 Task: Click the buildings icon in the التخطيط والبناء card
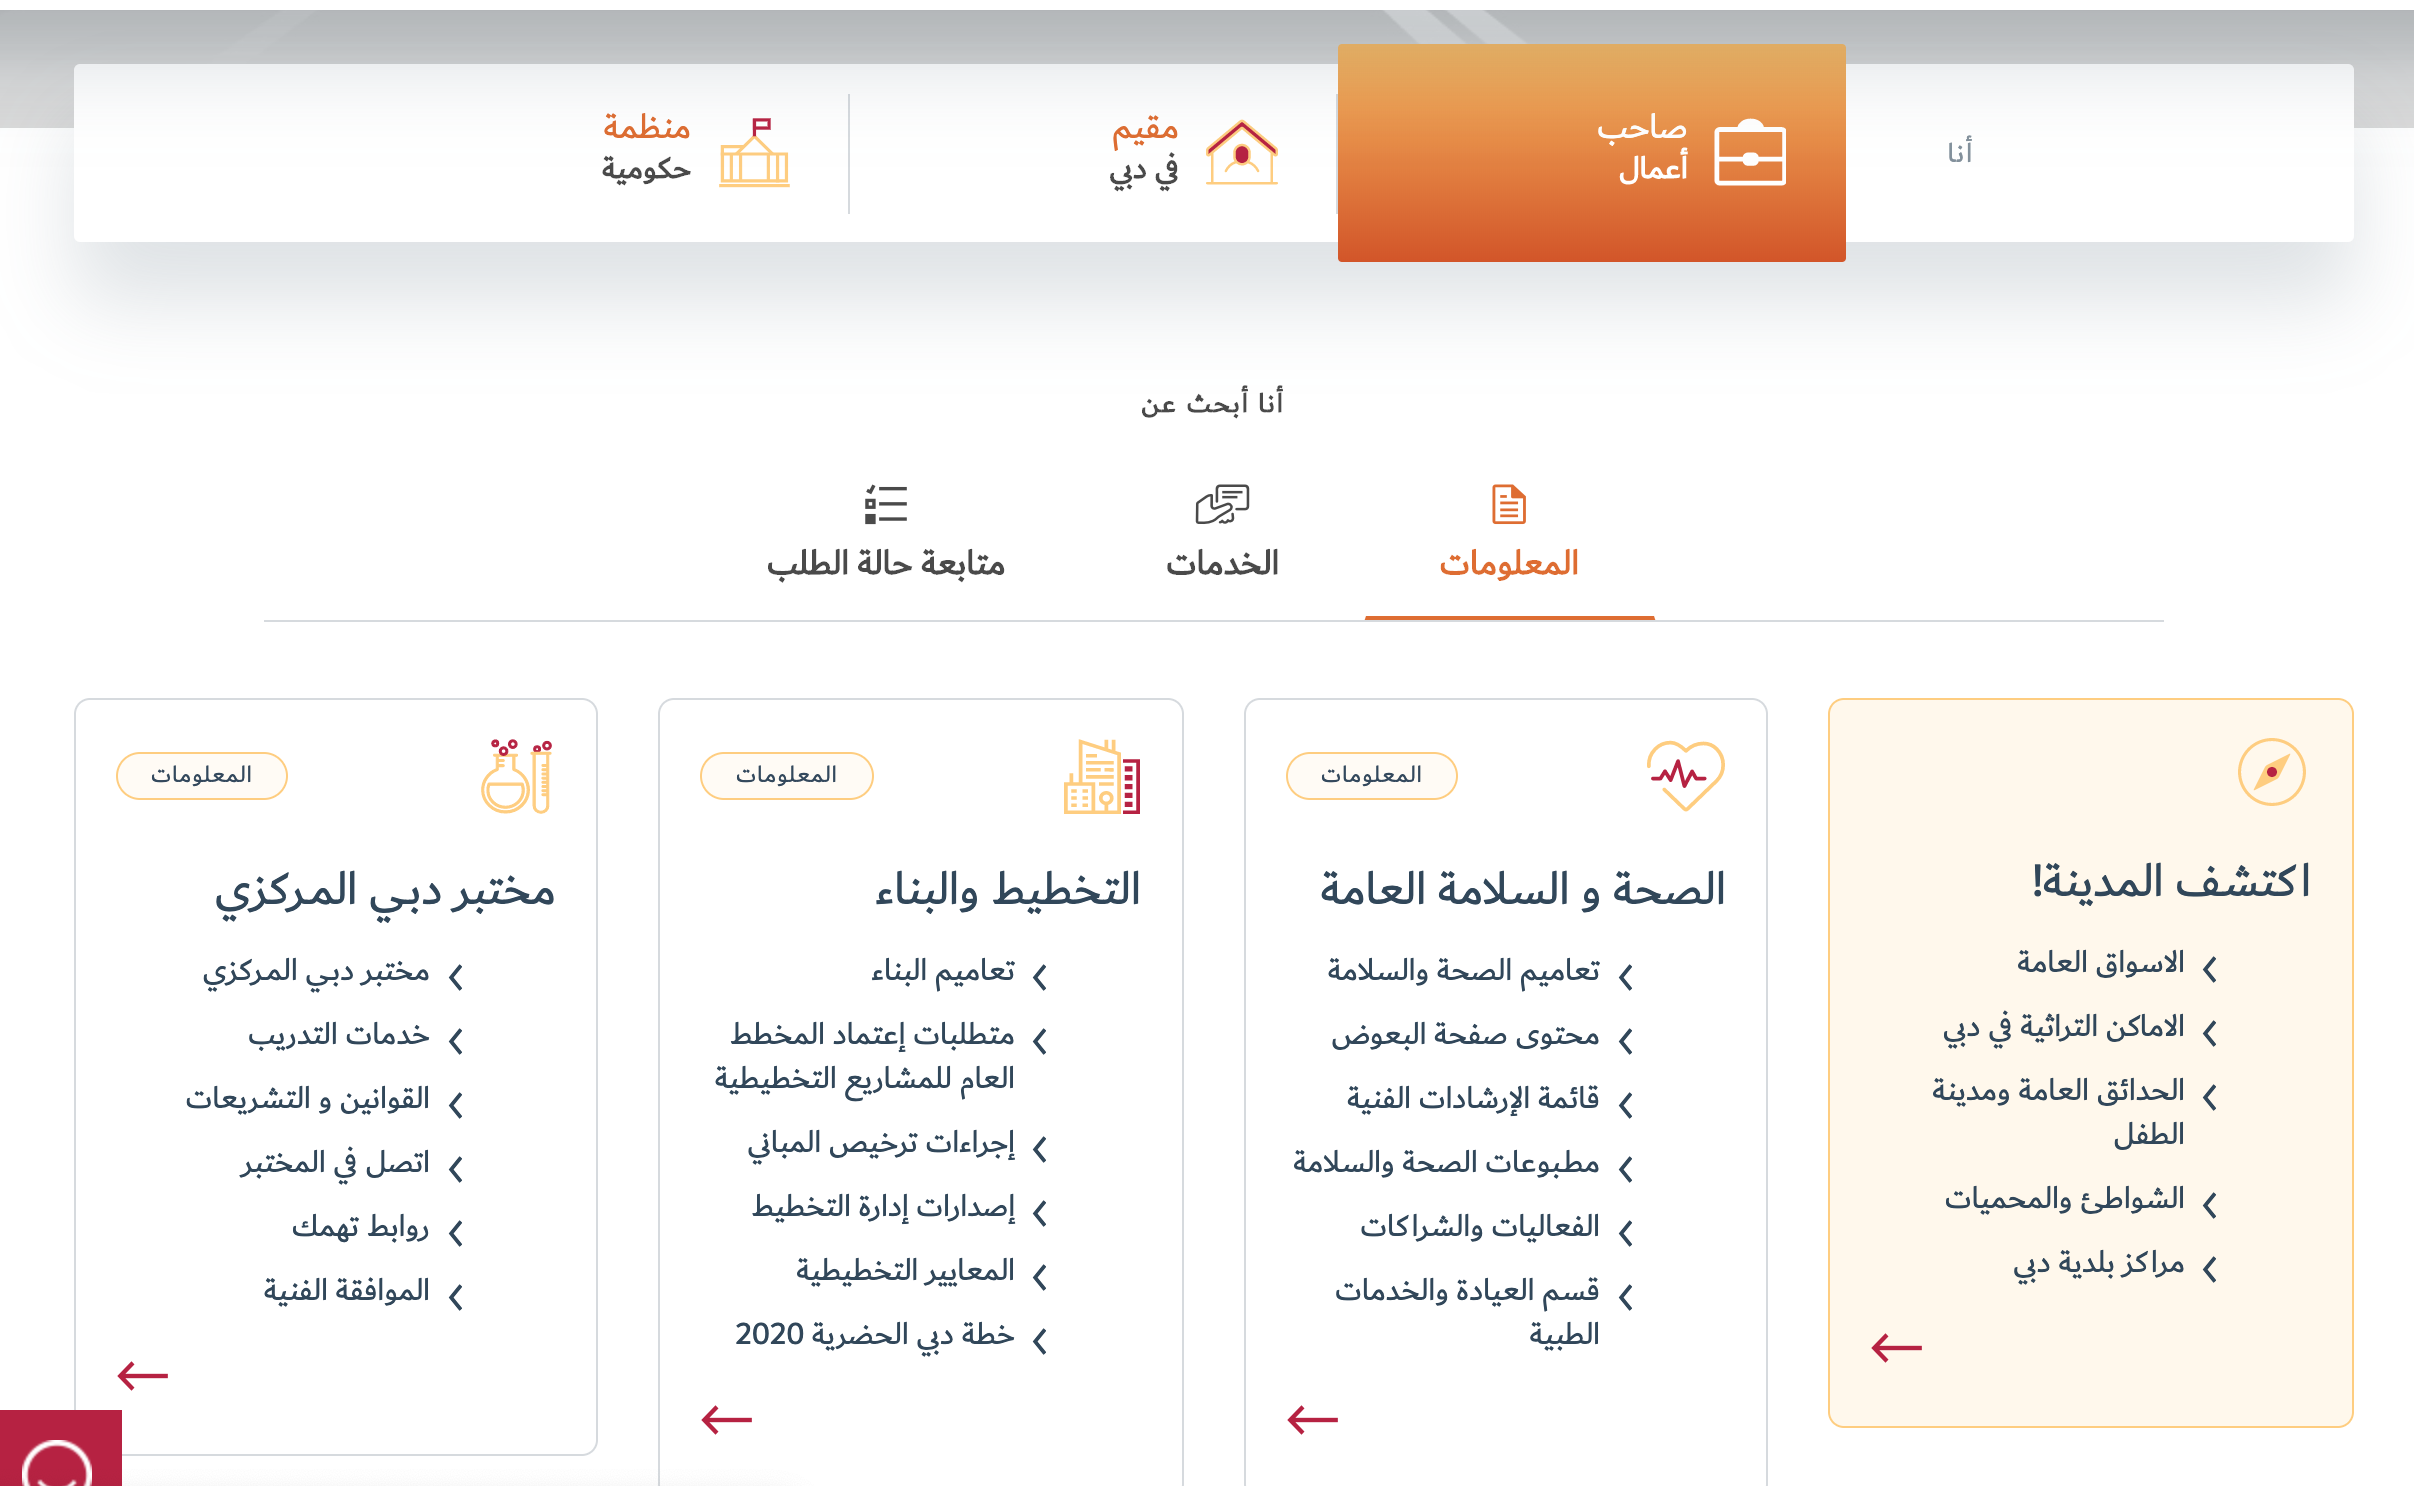[1101, 777]
